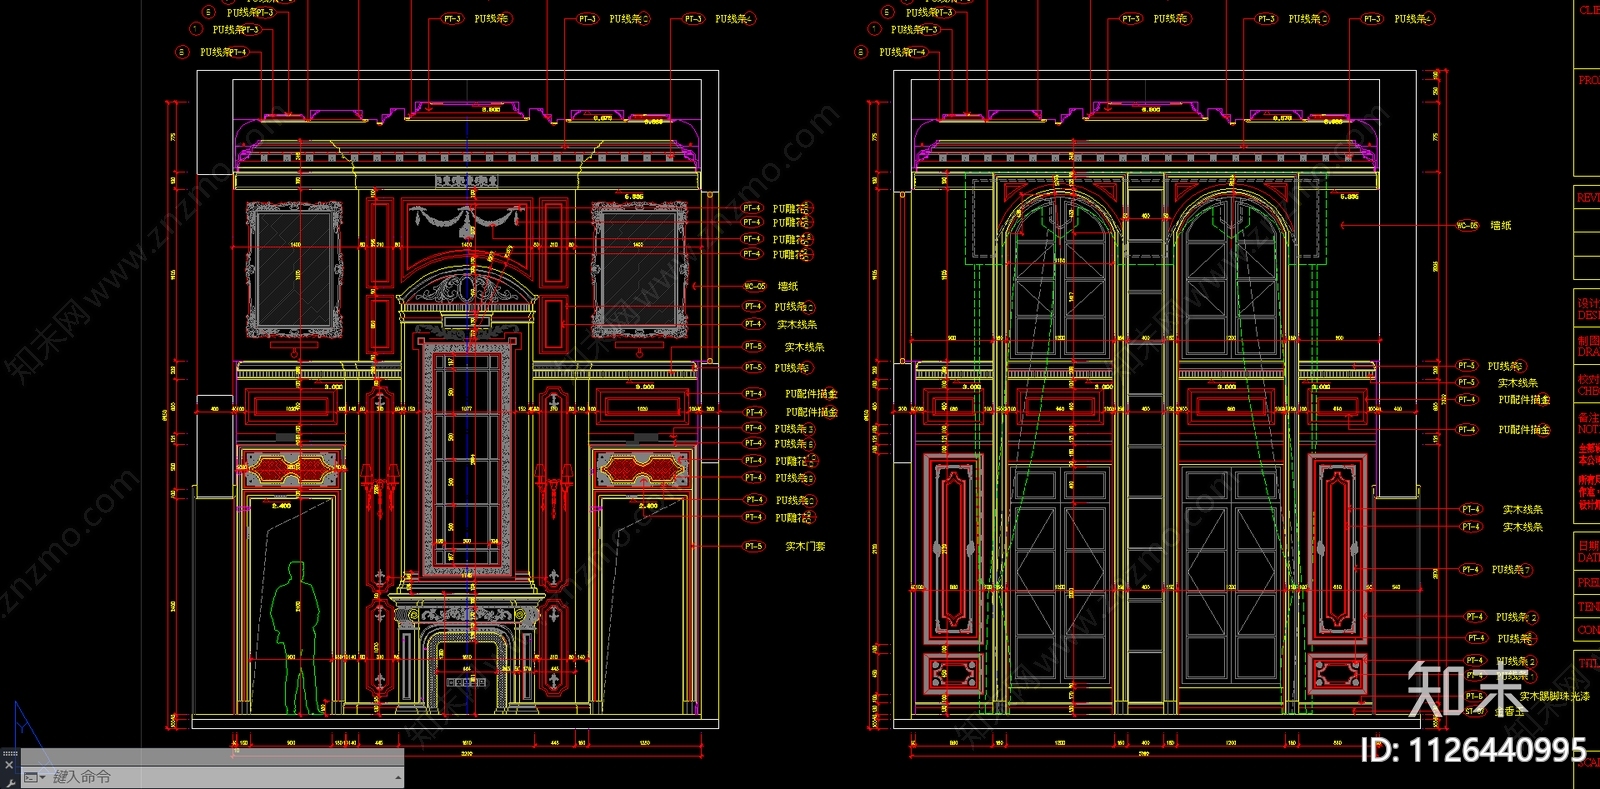Image resolution: width=1600 pixels, height=789 pixels.
Task: Close the command line panel
Action: tap(9, 765)
